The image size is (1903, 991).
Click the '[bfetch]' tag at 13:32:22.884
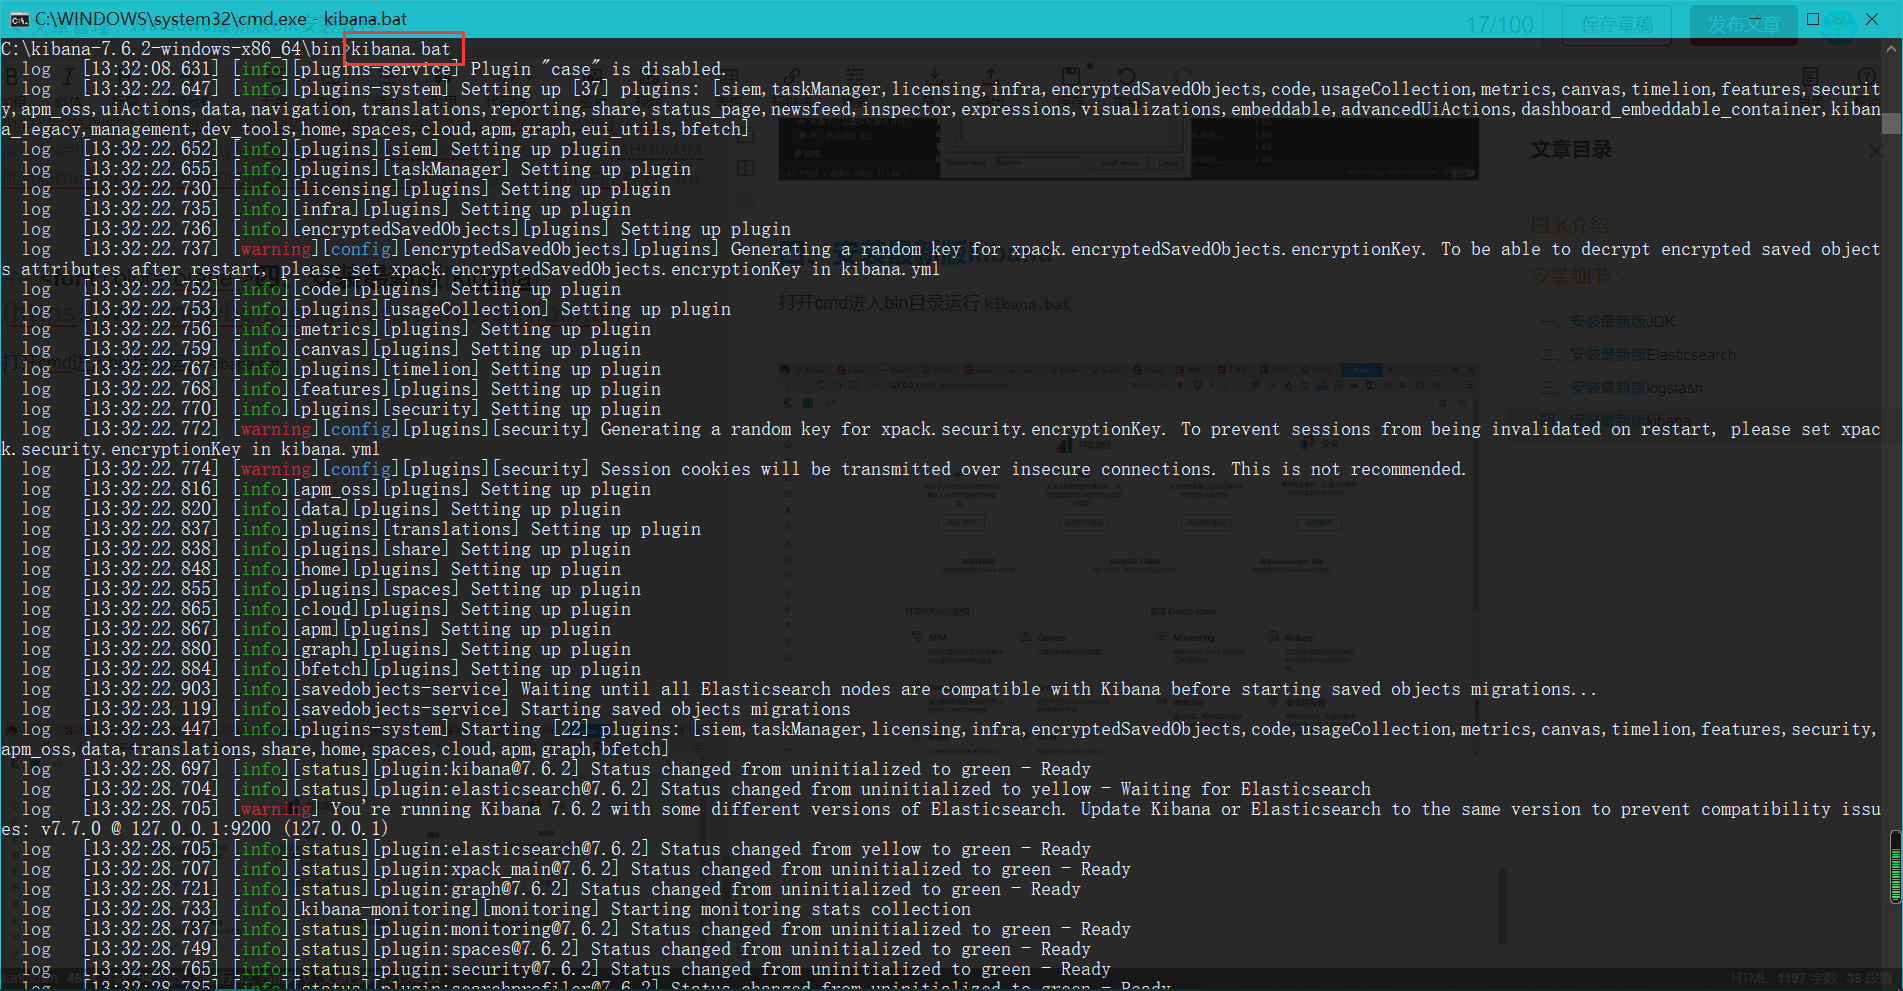coord(330,669)
